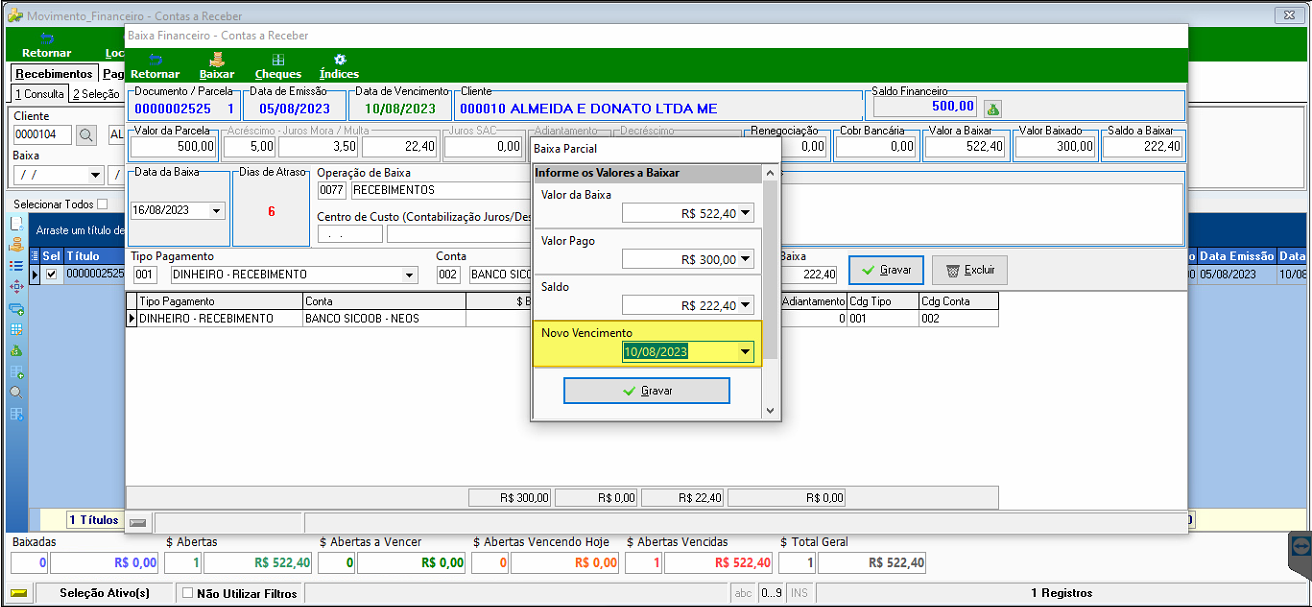The image size is (1312, 607).
Task: Toggle the Selecionar Todos checkbox
Action: pyautogui.click(x=102, y=204)
